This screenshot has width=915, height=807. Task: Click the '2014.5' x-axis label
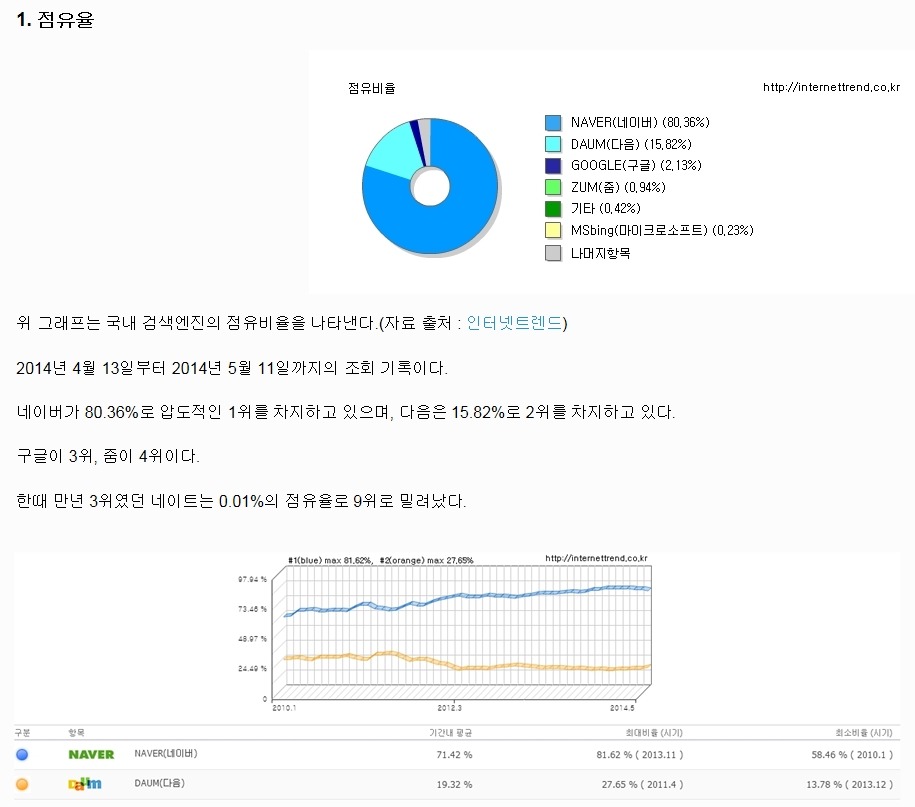[x=622, y=708]
